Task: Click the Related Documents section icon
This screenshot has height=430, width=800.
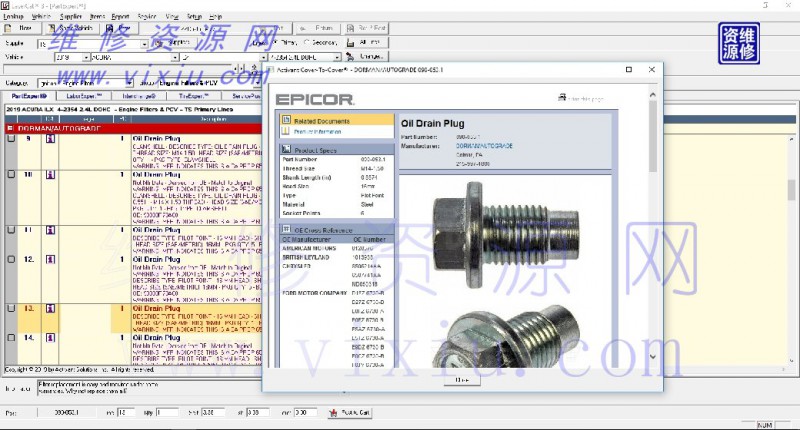Action: (x=286, y=120)
